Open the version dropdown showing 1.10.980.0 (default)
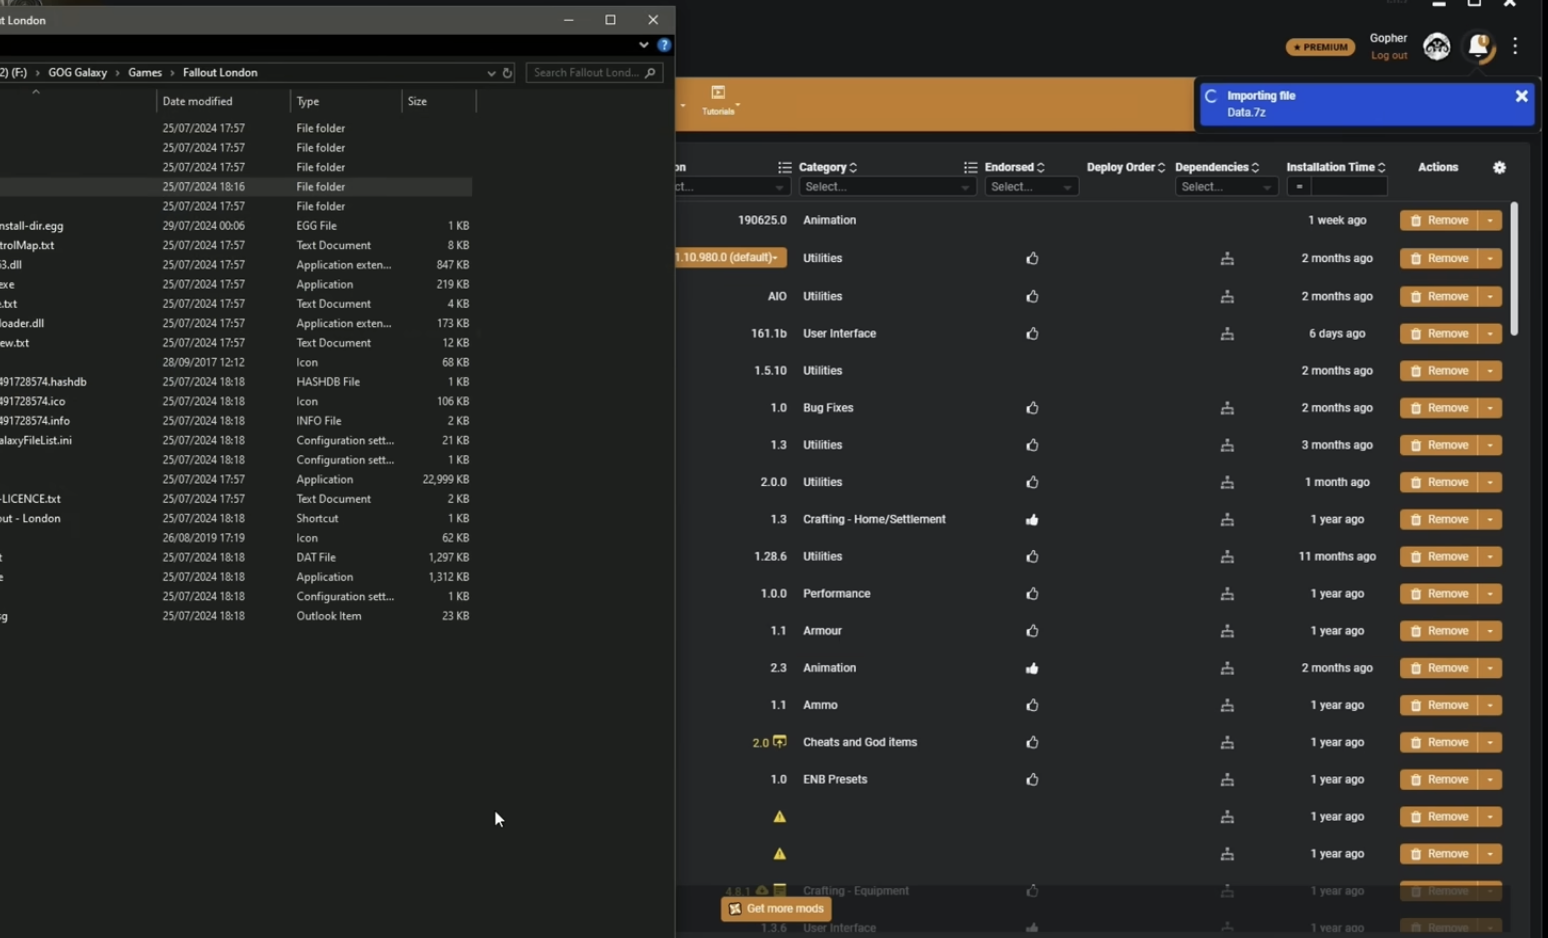 (730, 258)
